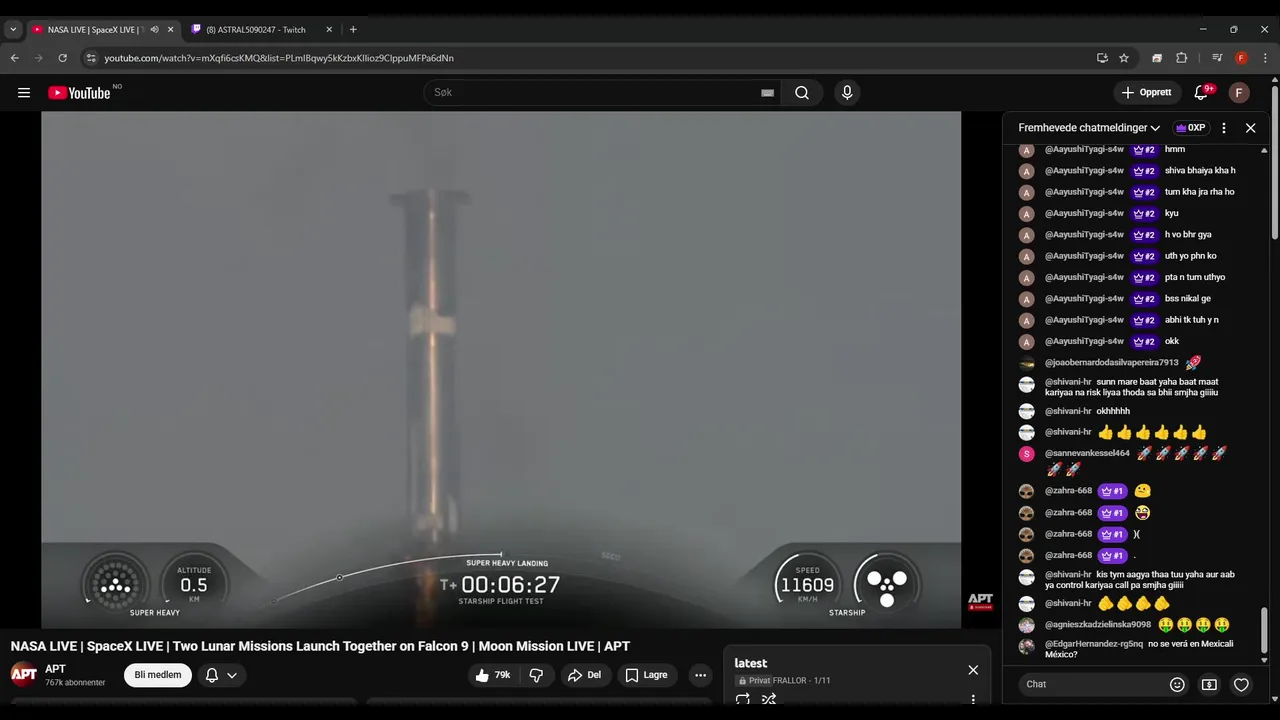The width and height of the screenshot is (1280, 720).
Task: Close the live chat panel
Action: [1250, 128]
